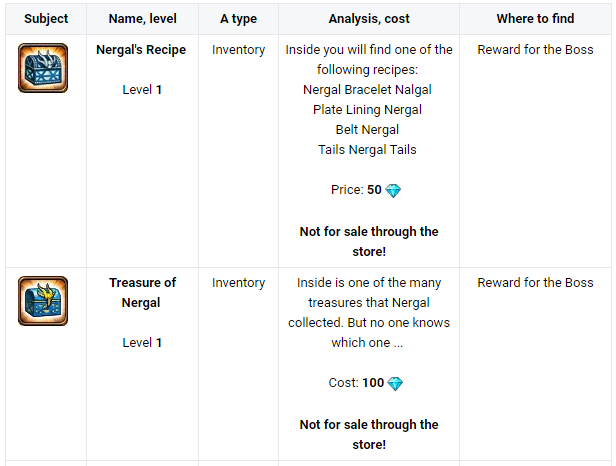This screenshot has width=616, height=466.
Task: Click Reward for the Boss for Nergal's Recipe
Action: tap(535, 50)
